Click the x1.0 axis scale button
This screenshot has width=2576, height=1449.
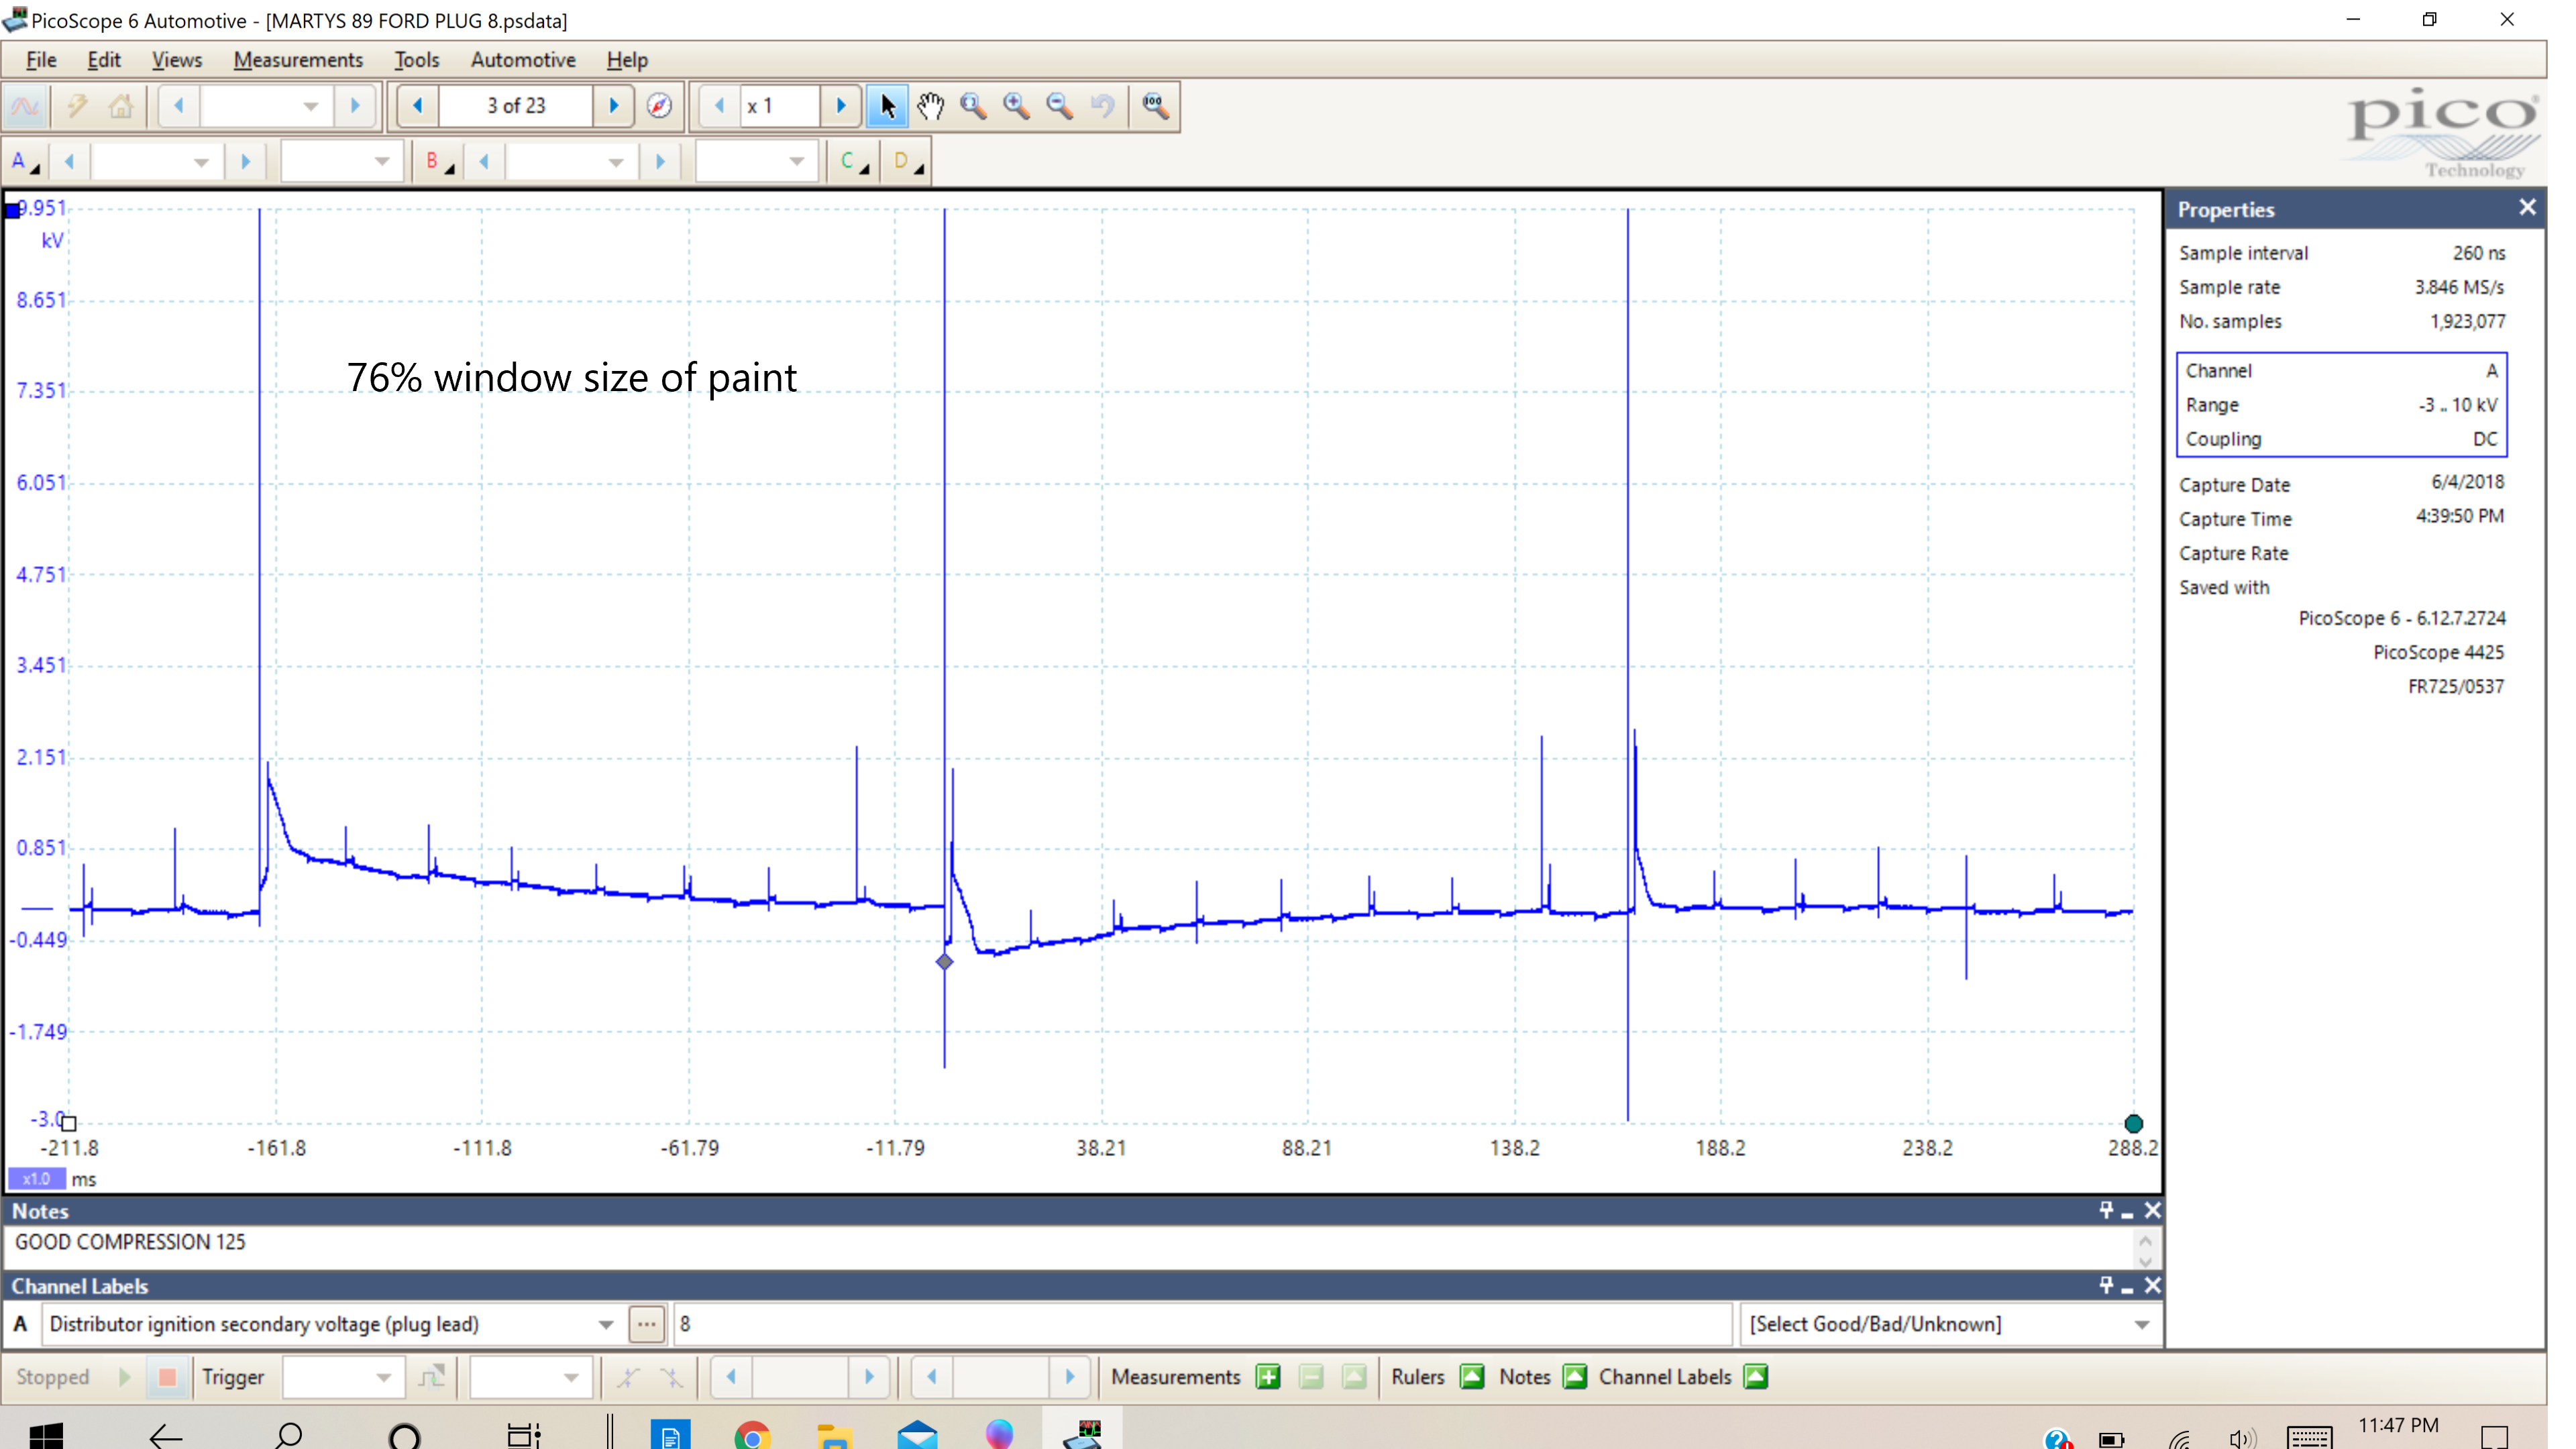click(x=36, y=1179)
